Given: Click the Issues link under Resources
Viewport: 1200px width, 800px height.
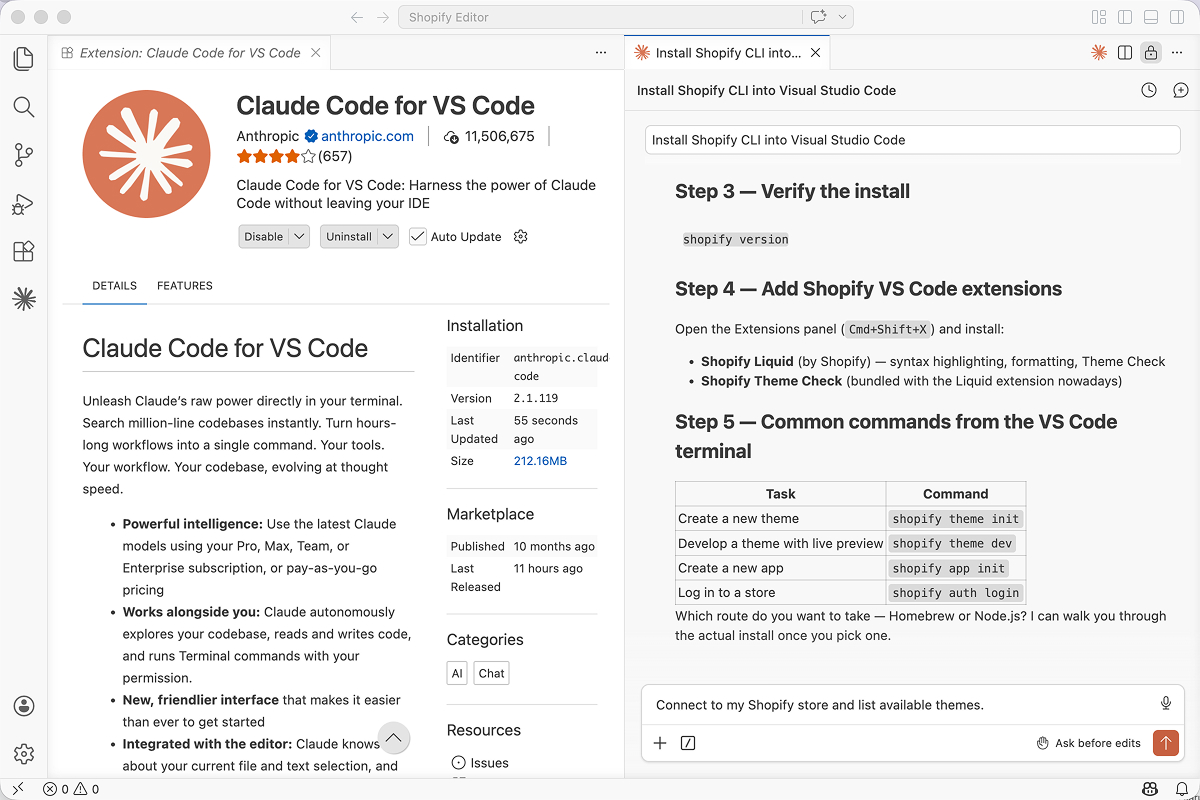Looking at the screenshot, I should click(x=488, y=762).
